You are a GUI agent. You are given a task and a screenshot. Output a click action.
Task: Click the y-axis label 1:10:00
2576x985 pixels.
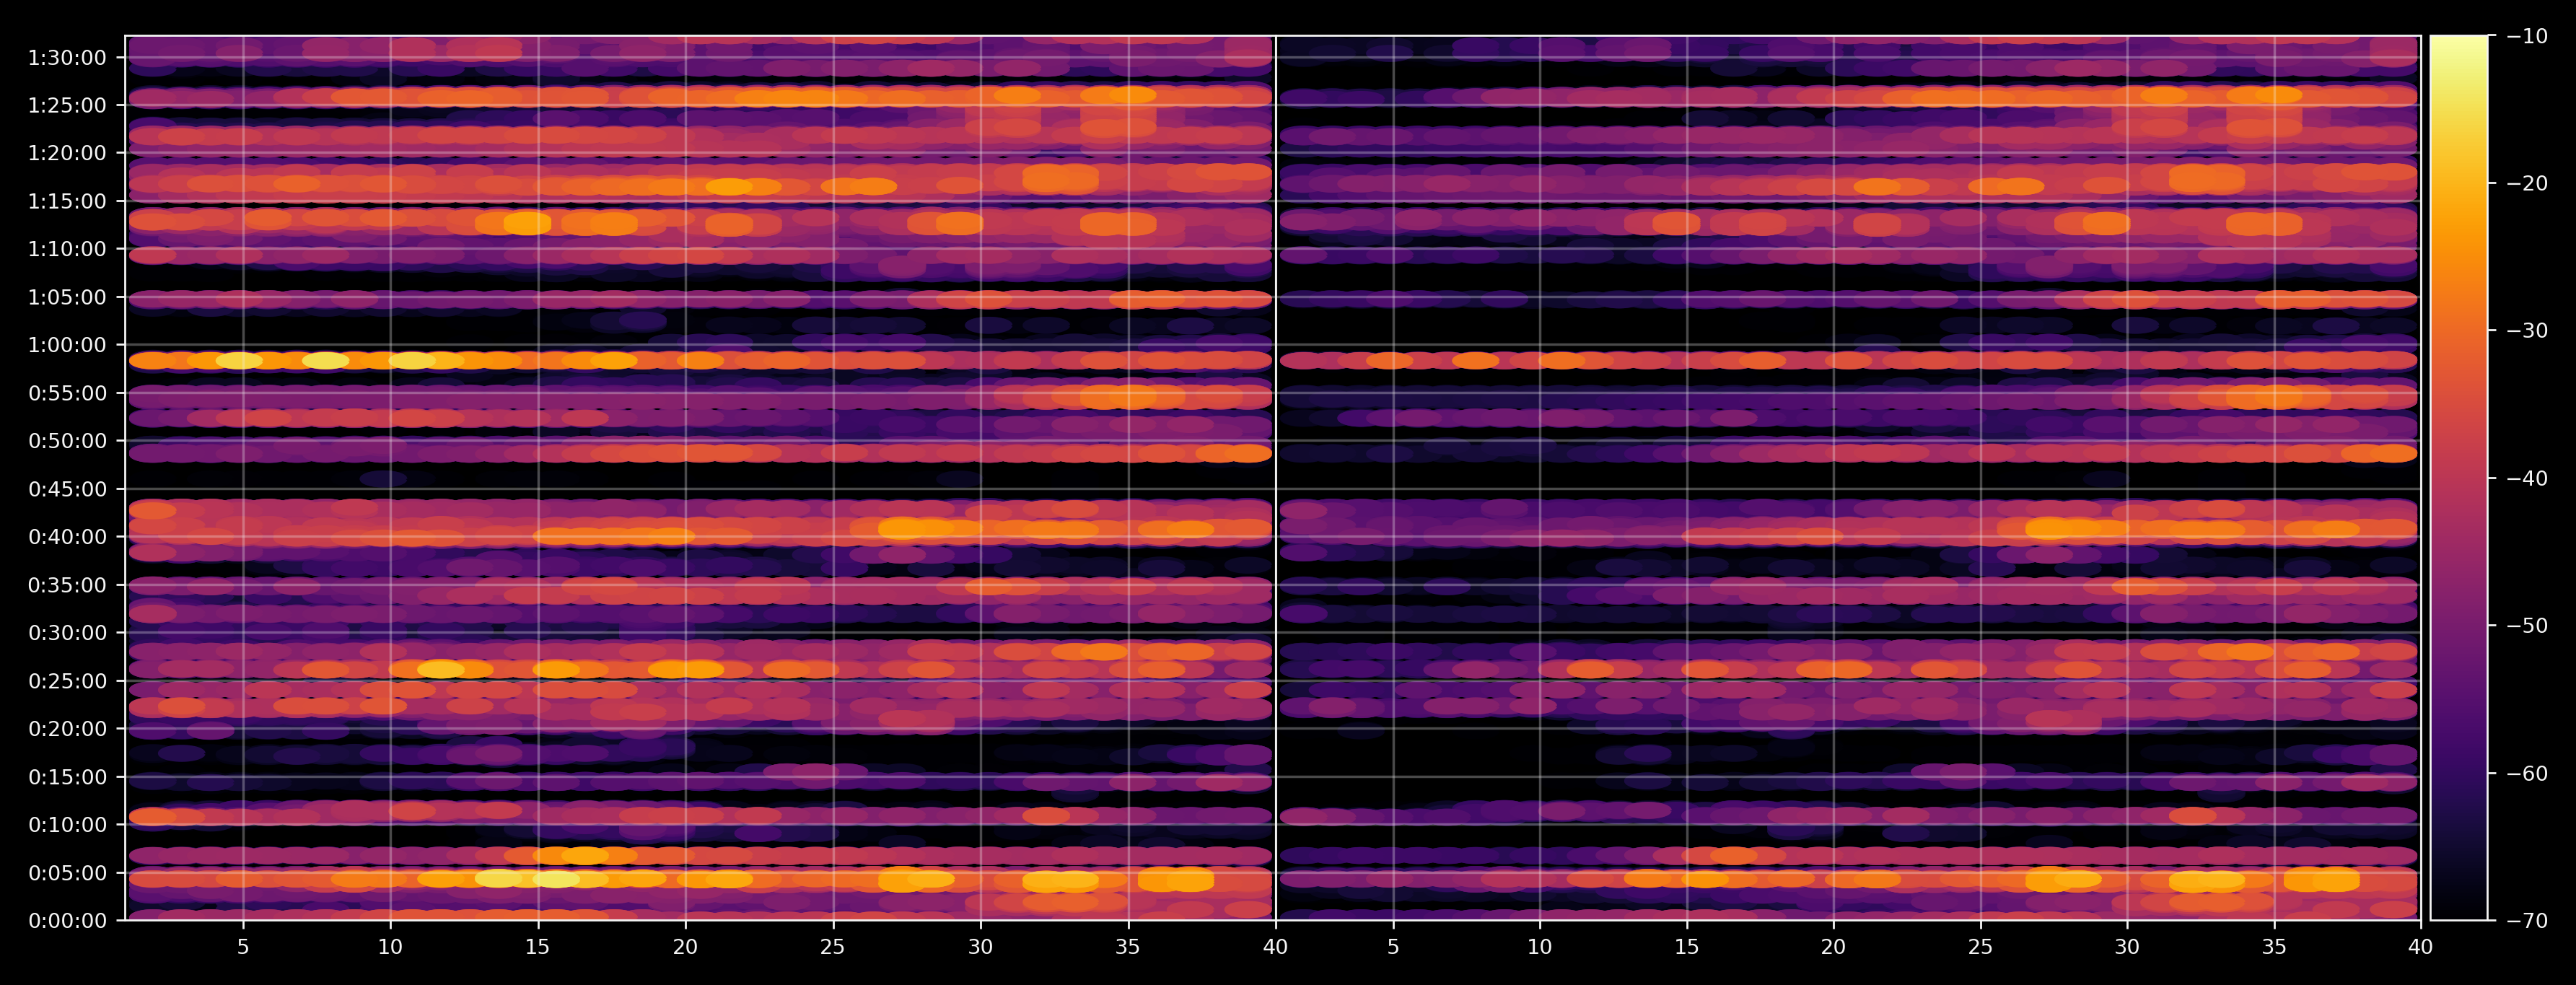coord(67,249)
